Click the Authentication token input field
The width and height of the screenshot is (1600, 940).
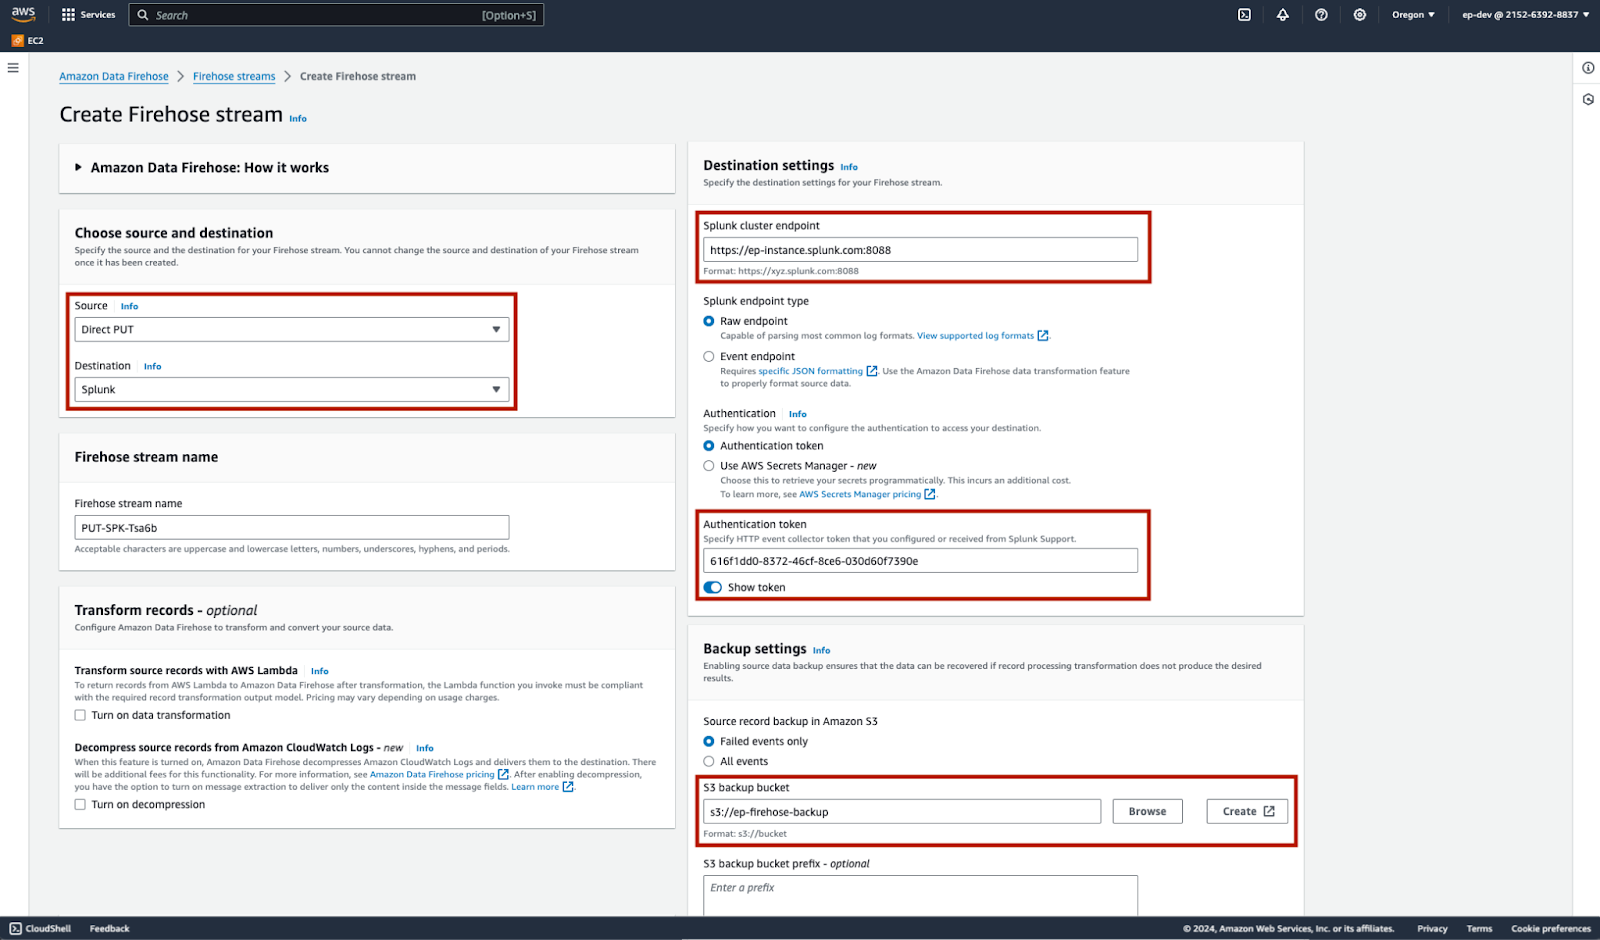(x=920, y=561)
